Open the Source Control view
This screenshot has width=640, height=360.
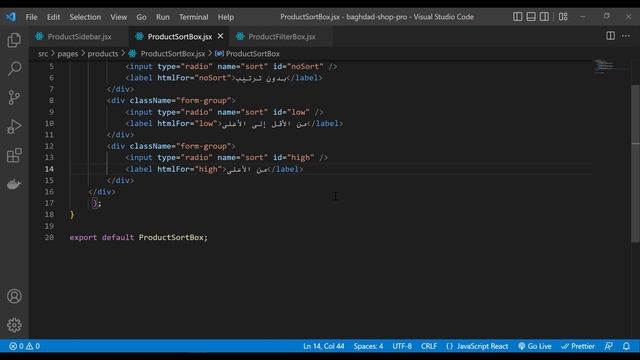14,98
